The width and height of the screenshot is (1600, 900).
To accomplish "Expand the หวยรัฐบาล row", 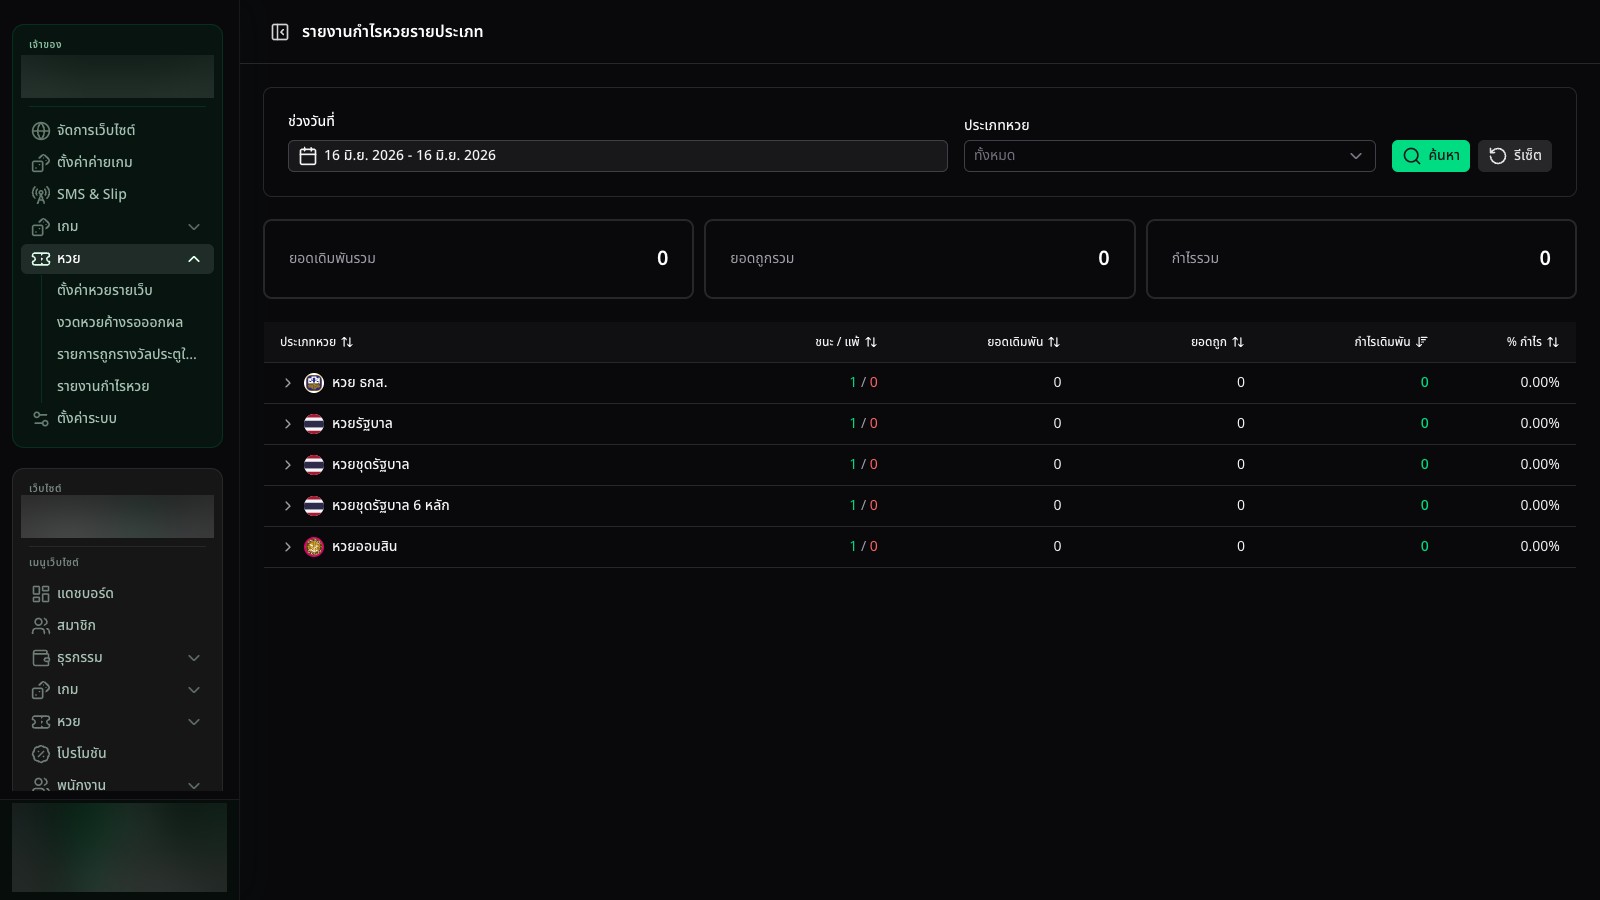I will coord(288,424).
